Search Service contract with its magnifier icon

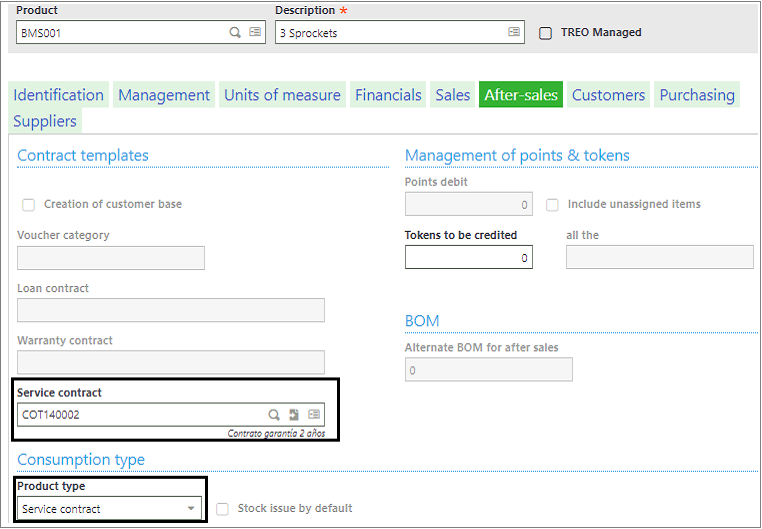(x=274, y=414)
